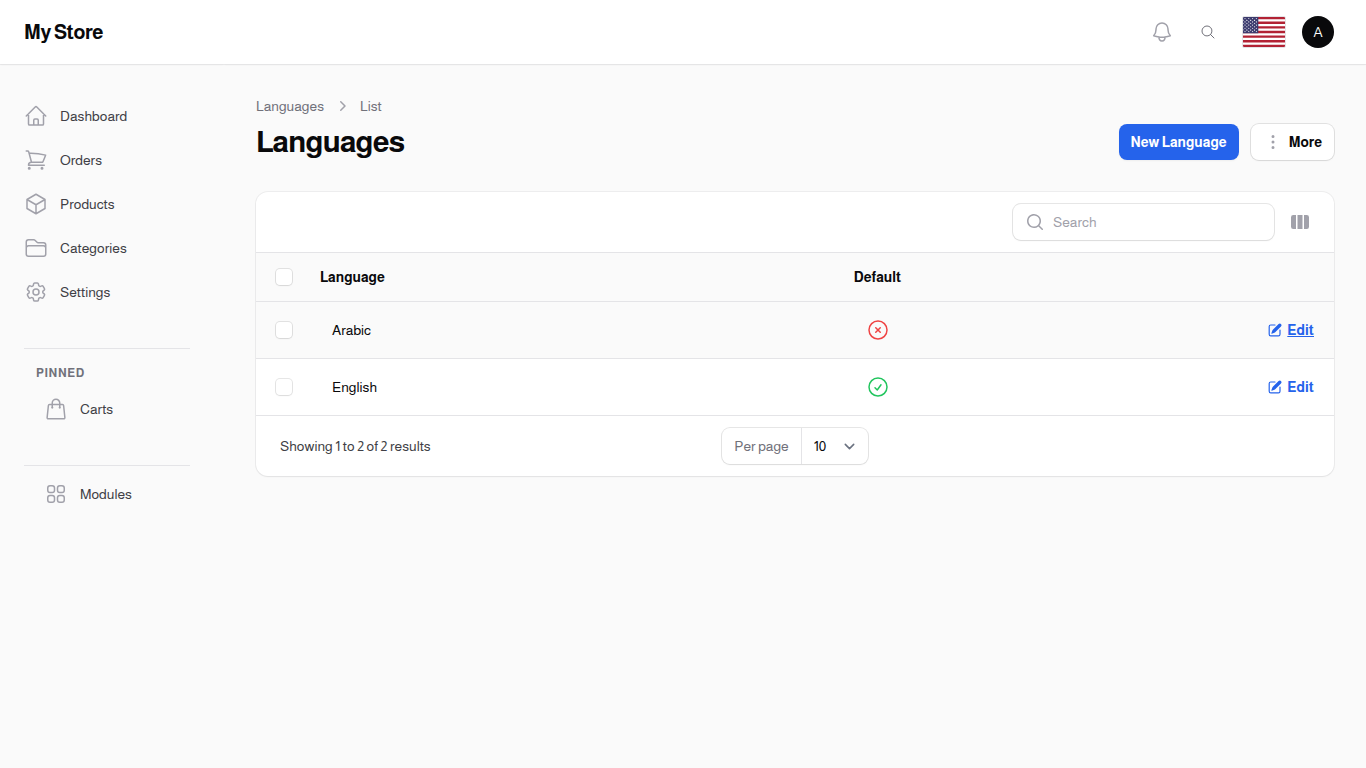Open the Categories section from the sidebar
The height and width of the screenshot is (768, 1366).
[x=93, y=248]
